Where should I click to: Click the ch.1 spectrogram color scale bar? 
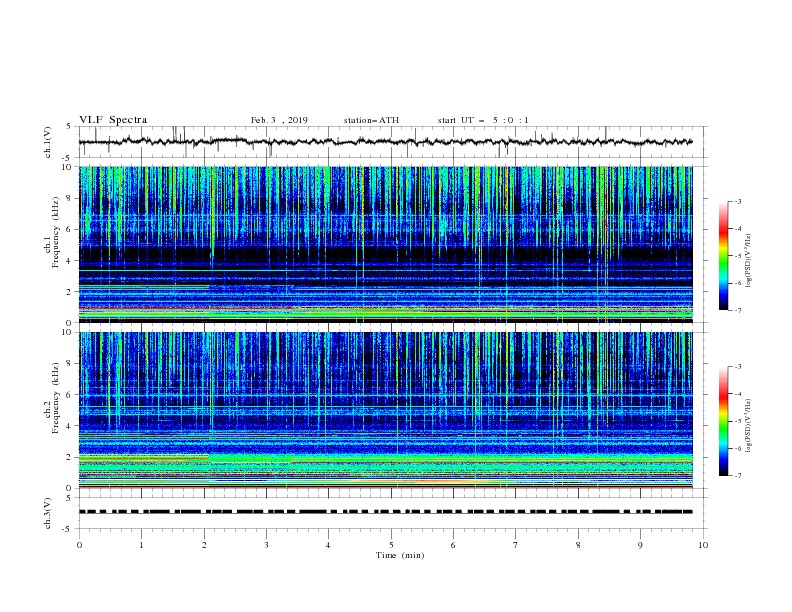point(723,256)
